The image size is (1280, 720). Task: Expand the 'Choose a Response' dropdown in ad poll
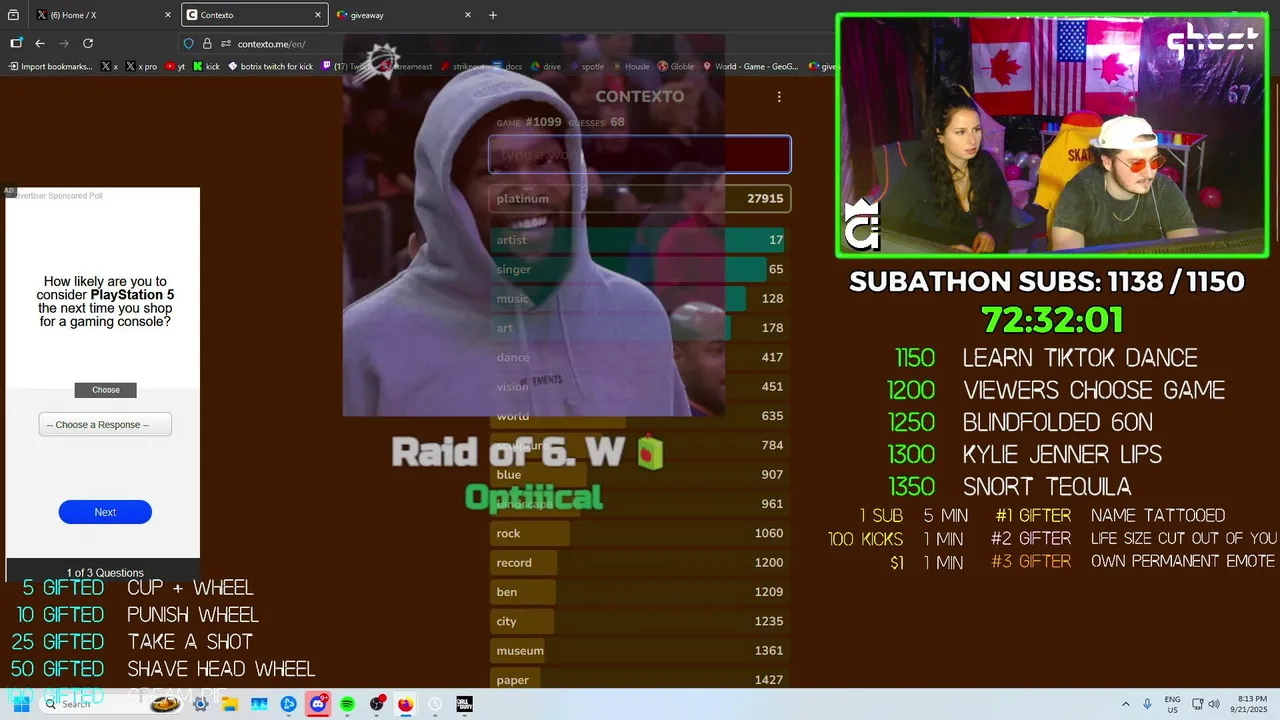105,424
